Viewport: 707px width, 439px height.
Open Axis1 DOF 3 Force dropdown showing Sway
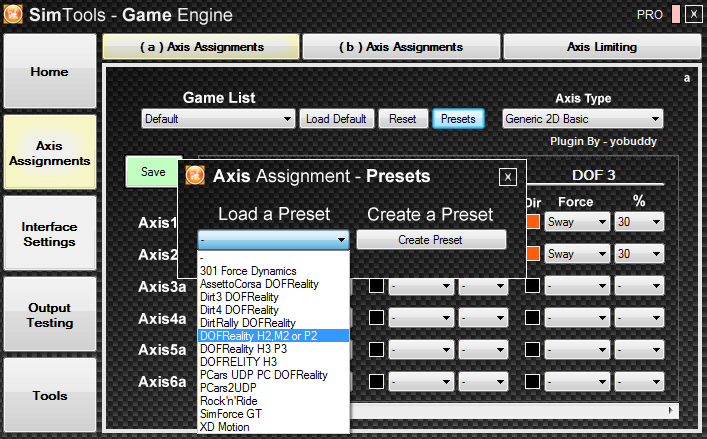577,222
